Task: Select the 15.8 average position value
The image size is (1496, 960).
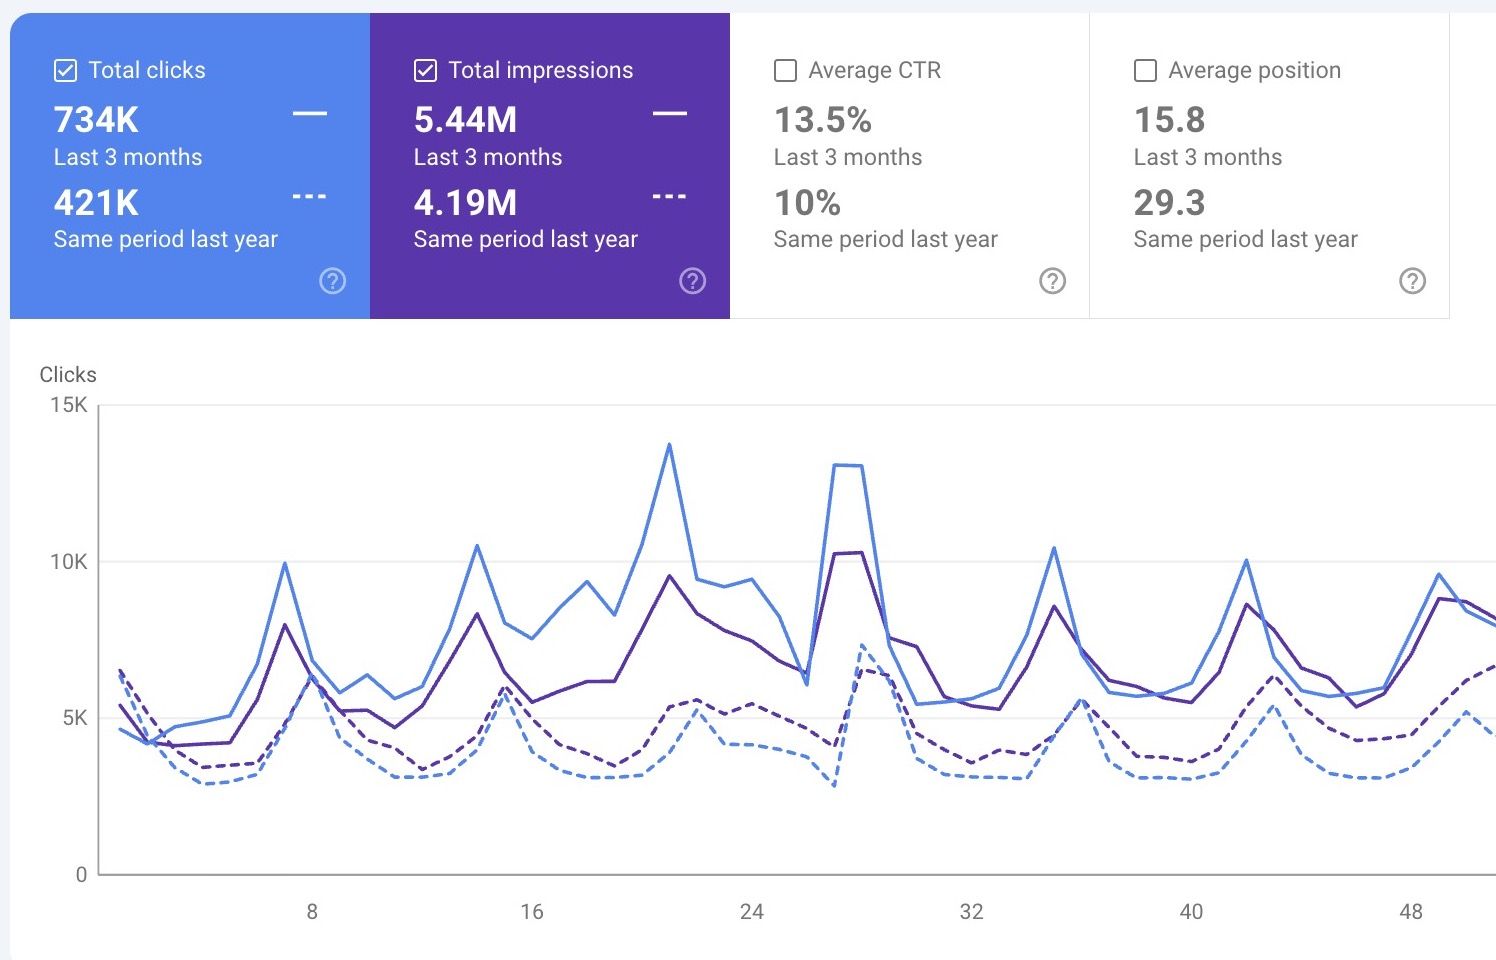Action: pyautogui.click(x=1169, y=120)
